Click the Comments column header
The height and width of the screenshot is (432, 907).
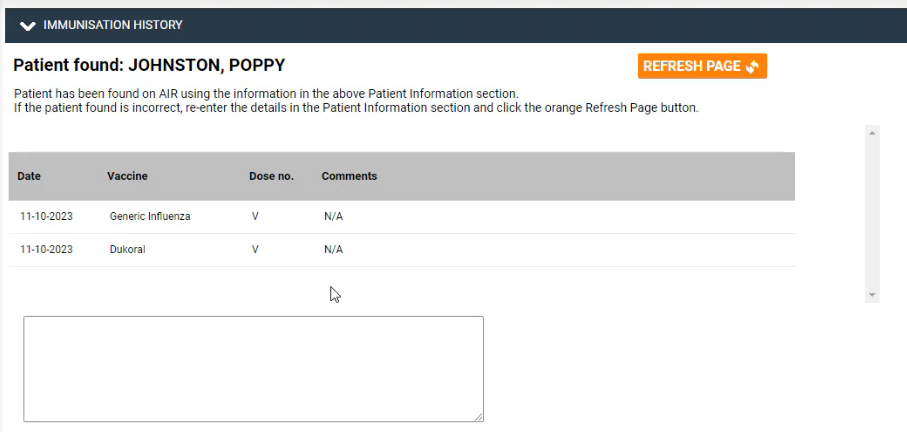349,176
